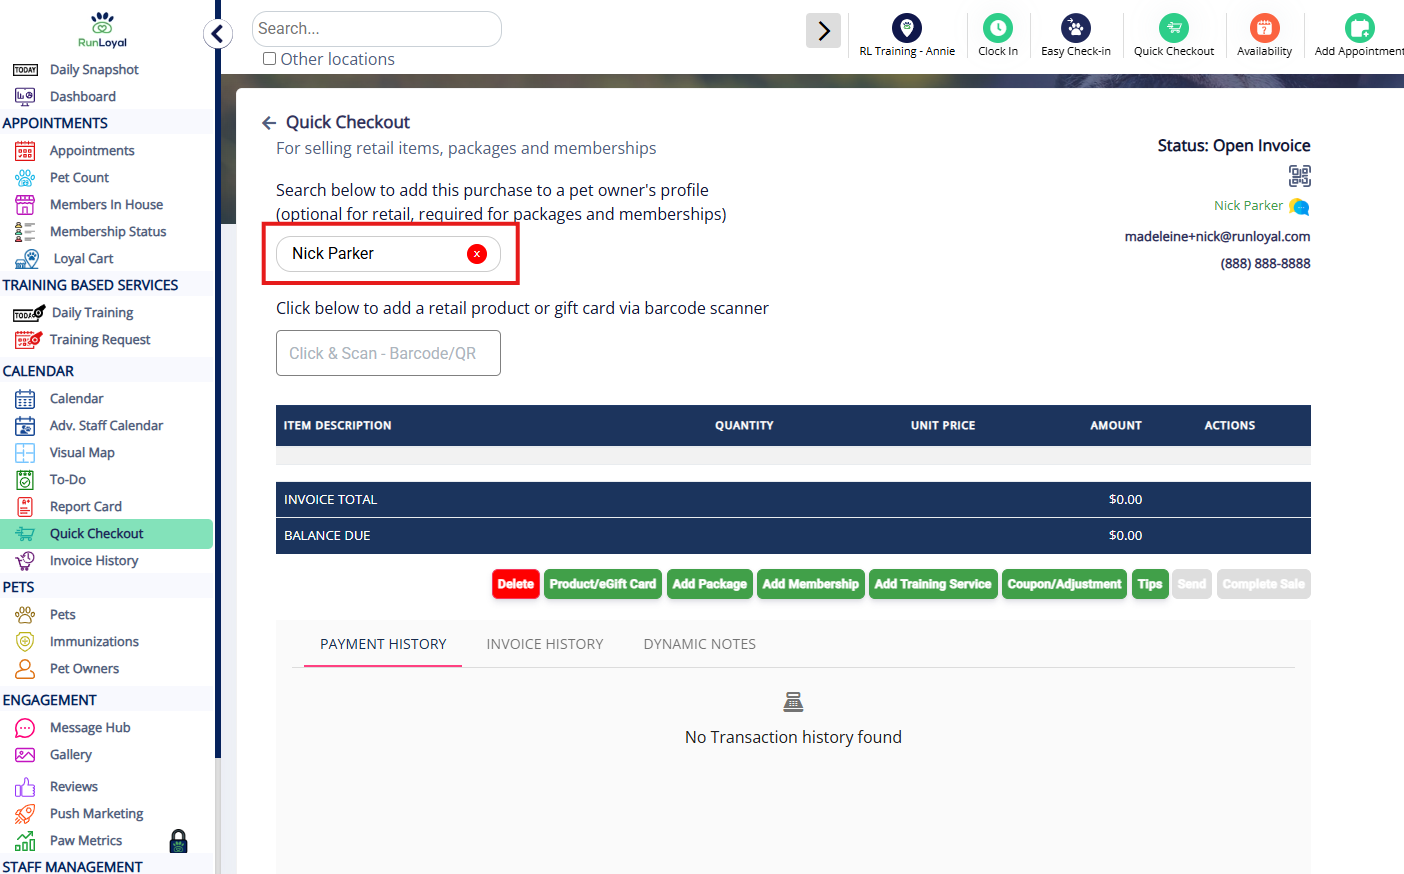Click the red Delete button

516,584
